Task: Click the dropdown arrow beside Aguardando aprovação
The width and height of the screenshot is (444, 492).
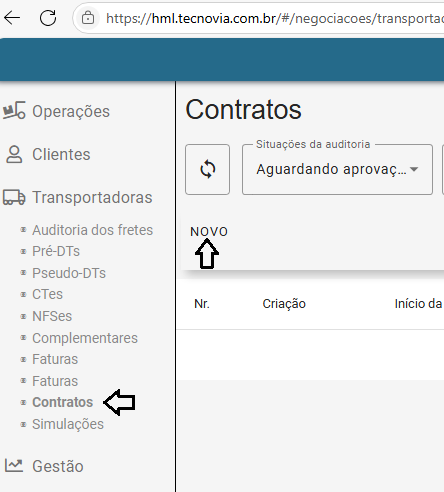Action: coord(414,169)
